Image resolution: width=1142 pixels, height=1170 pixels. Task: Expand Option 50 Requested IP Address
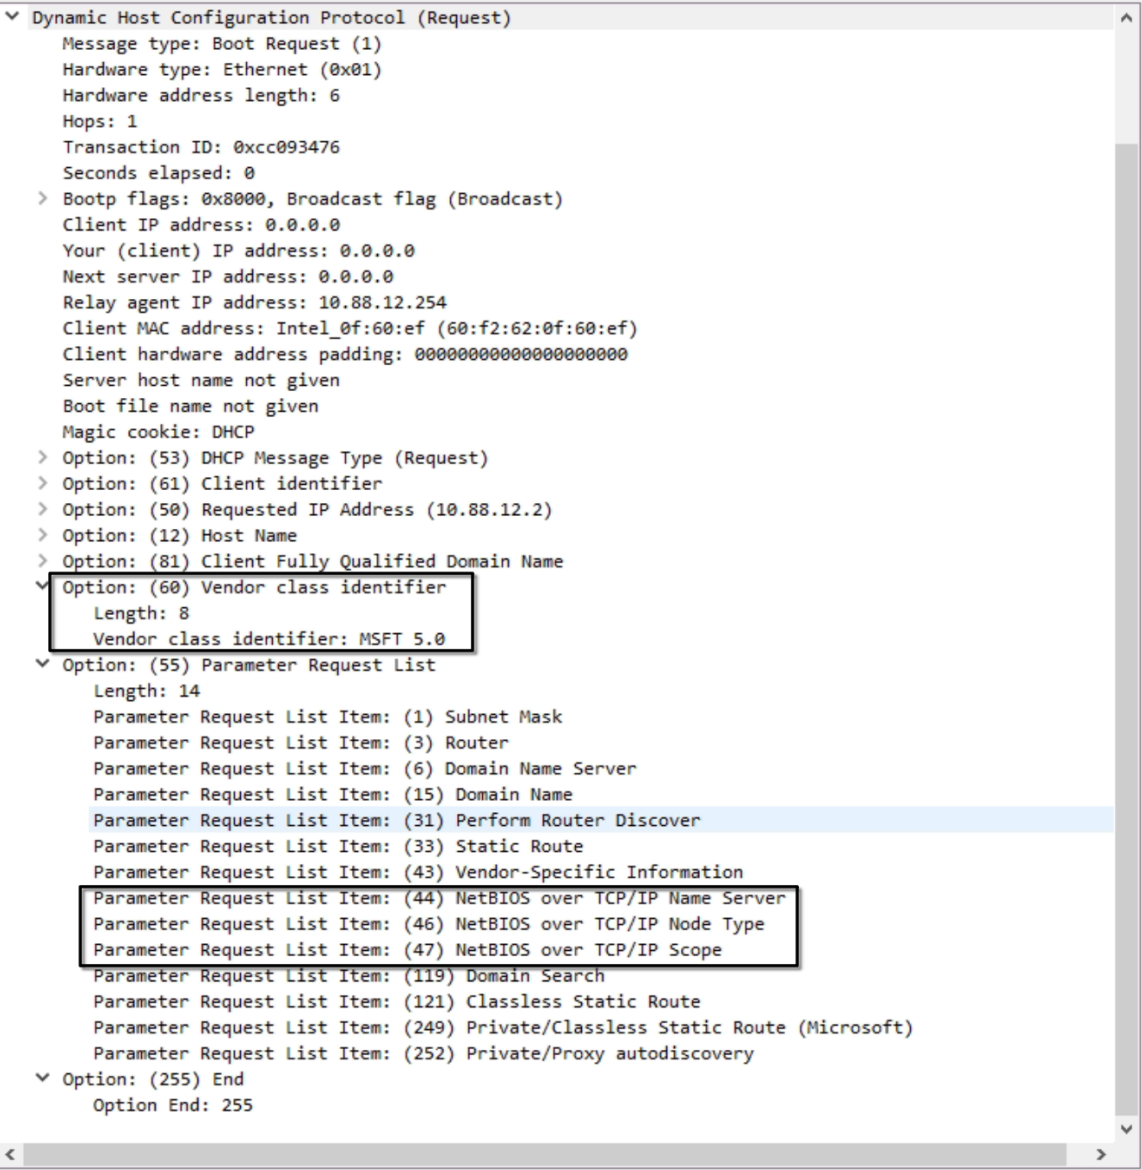coord(43,509)
